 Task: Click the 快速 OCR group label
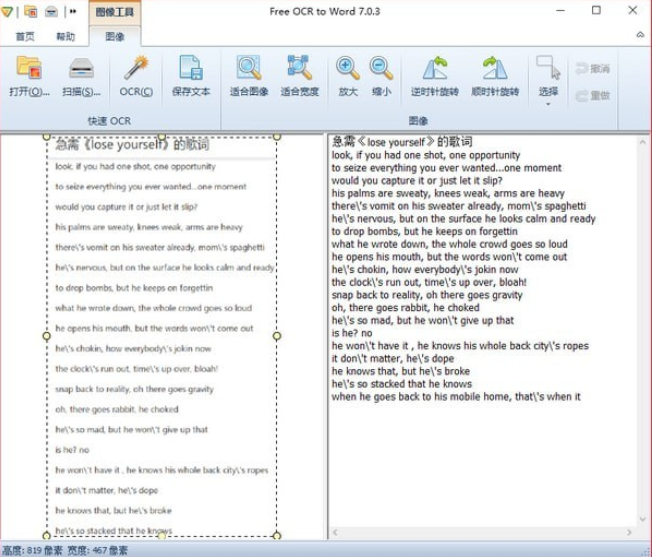(x=109, y=121)
